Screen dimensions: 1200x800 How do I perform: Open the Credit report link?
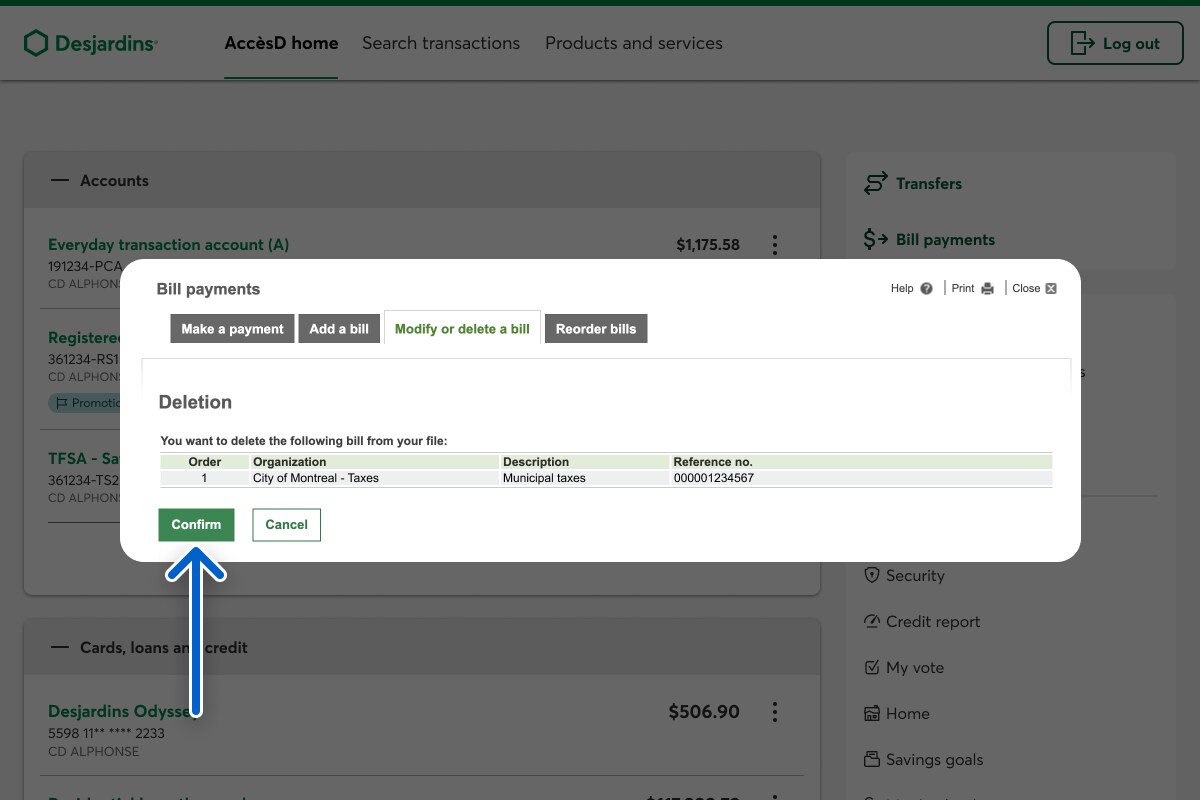tap(932, 622)
